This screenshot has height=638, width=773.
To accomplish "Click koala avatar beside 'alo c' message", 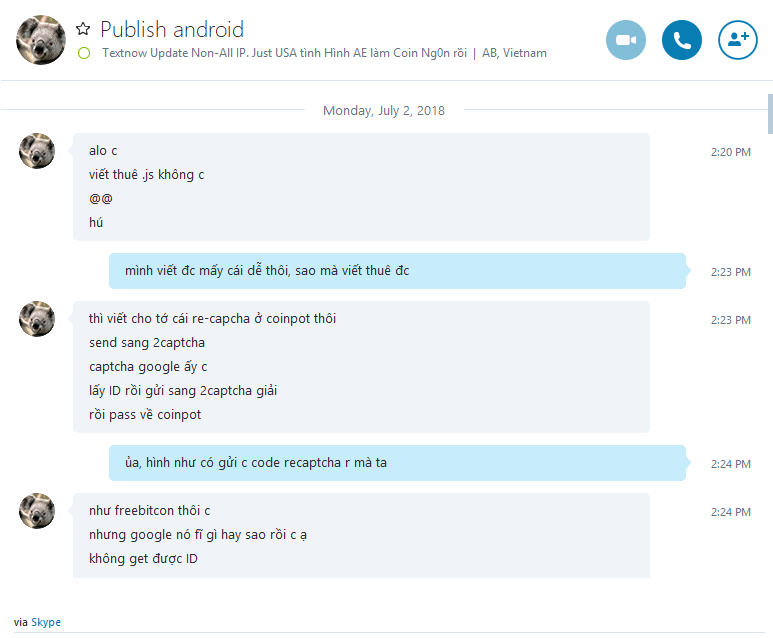I will click(37, 151).
